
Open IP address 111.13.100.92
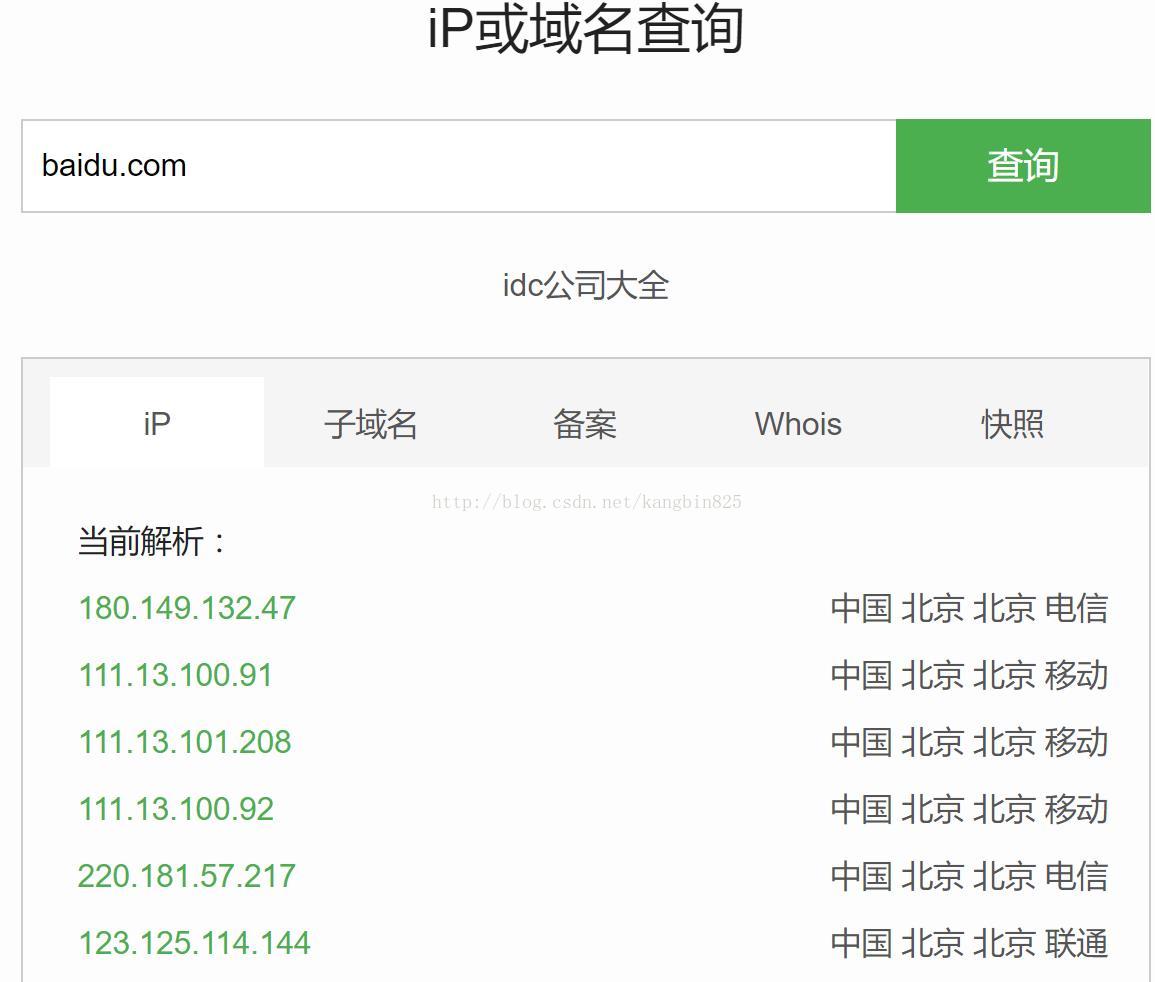(176, 810)
